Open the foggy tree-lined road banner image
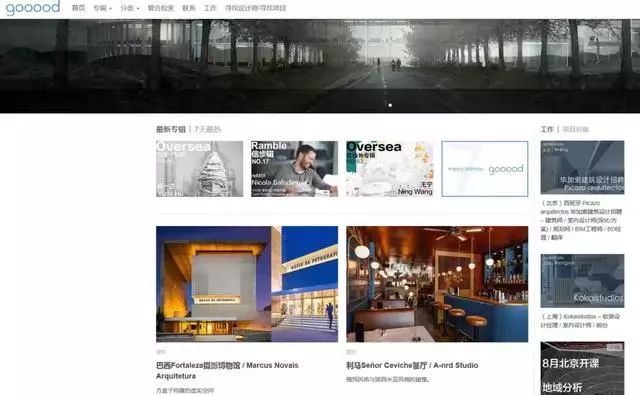640x395 pixels. (320, 66)
